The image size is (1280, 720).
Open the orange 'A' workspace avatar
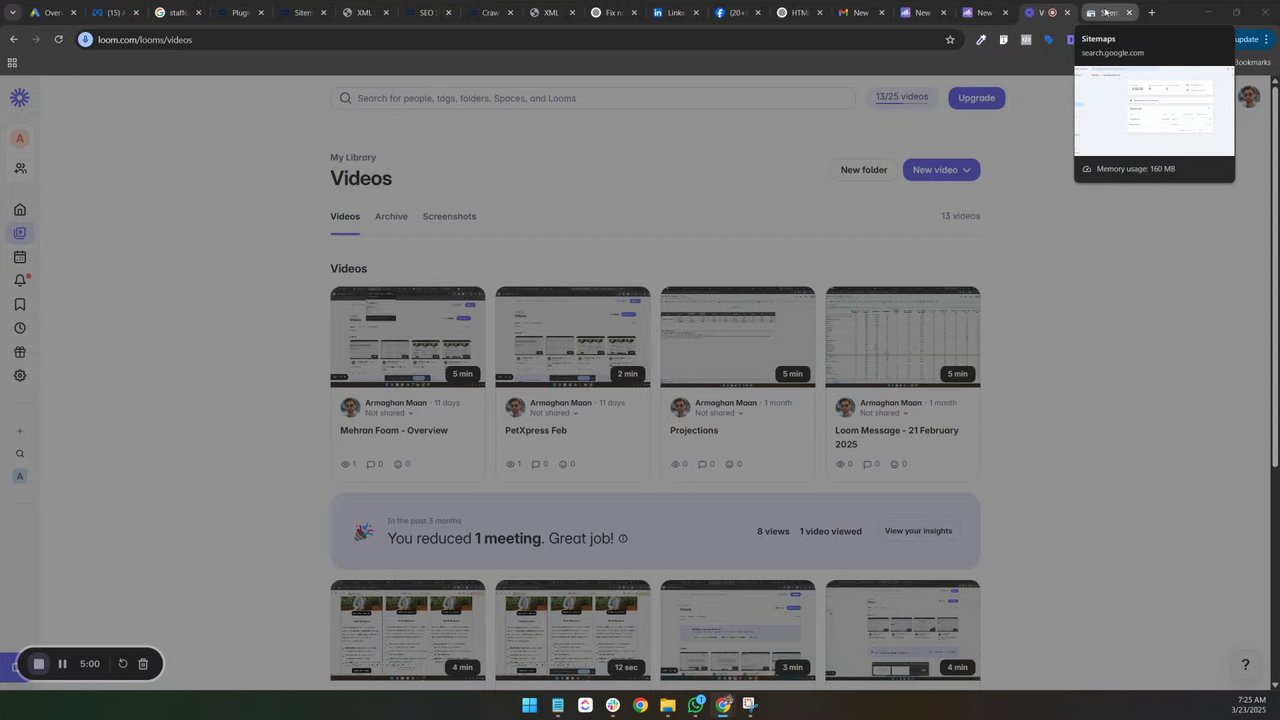19,139
